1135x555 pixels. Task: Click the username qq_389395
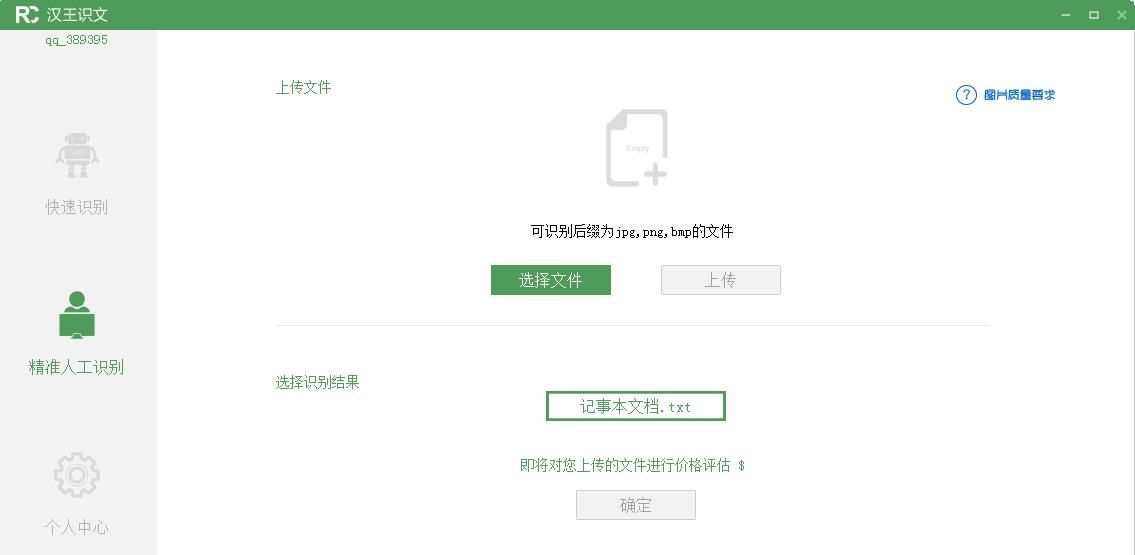pos(77,40)
